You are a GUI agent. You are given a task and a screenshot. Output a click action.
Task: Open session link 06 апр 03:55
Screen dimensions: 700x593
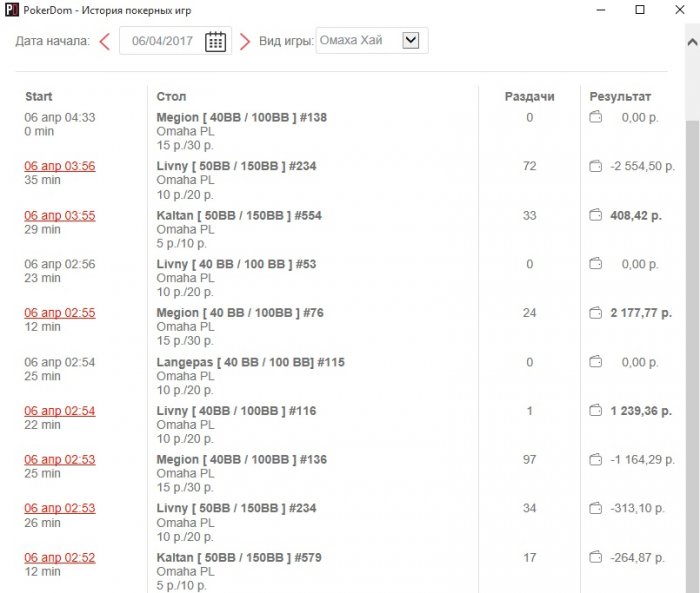click(60, 215)
